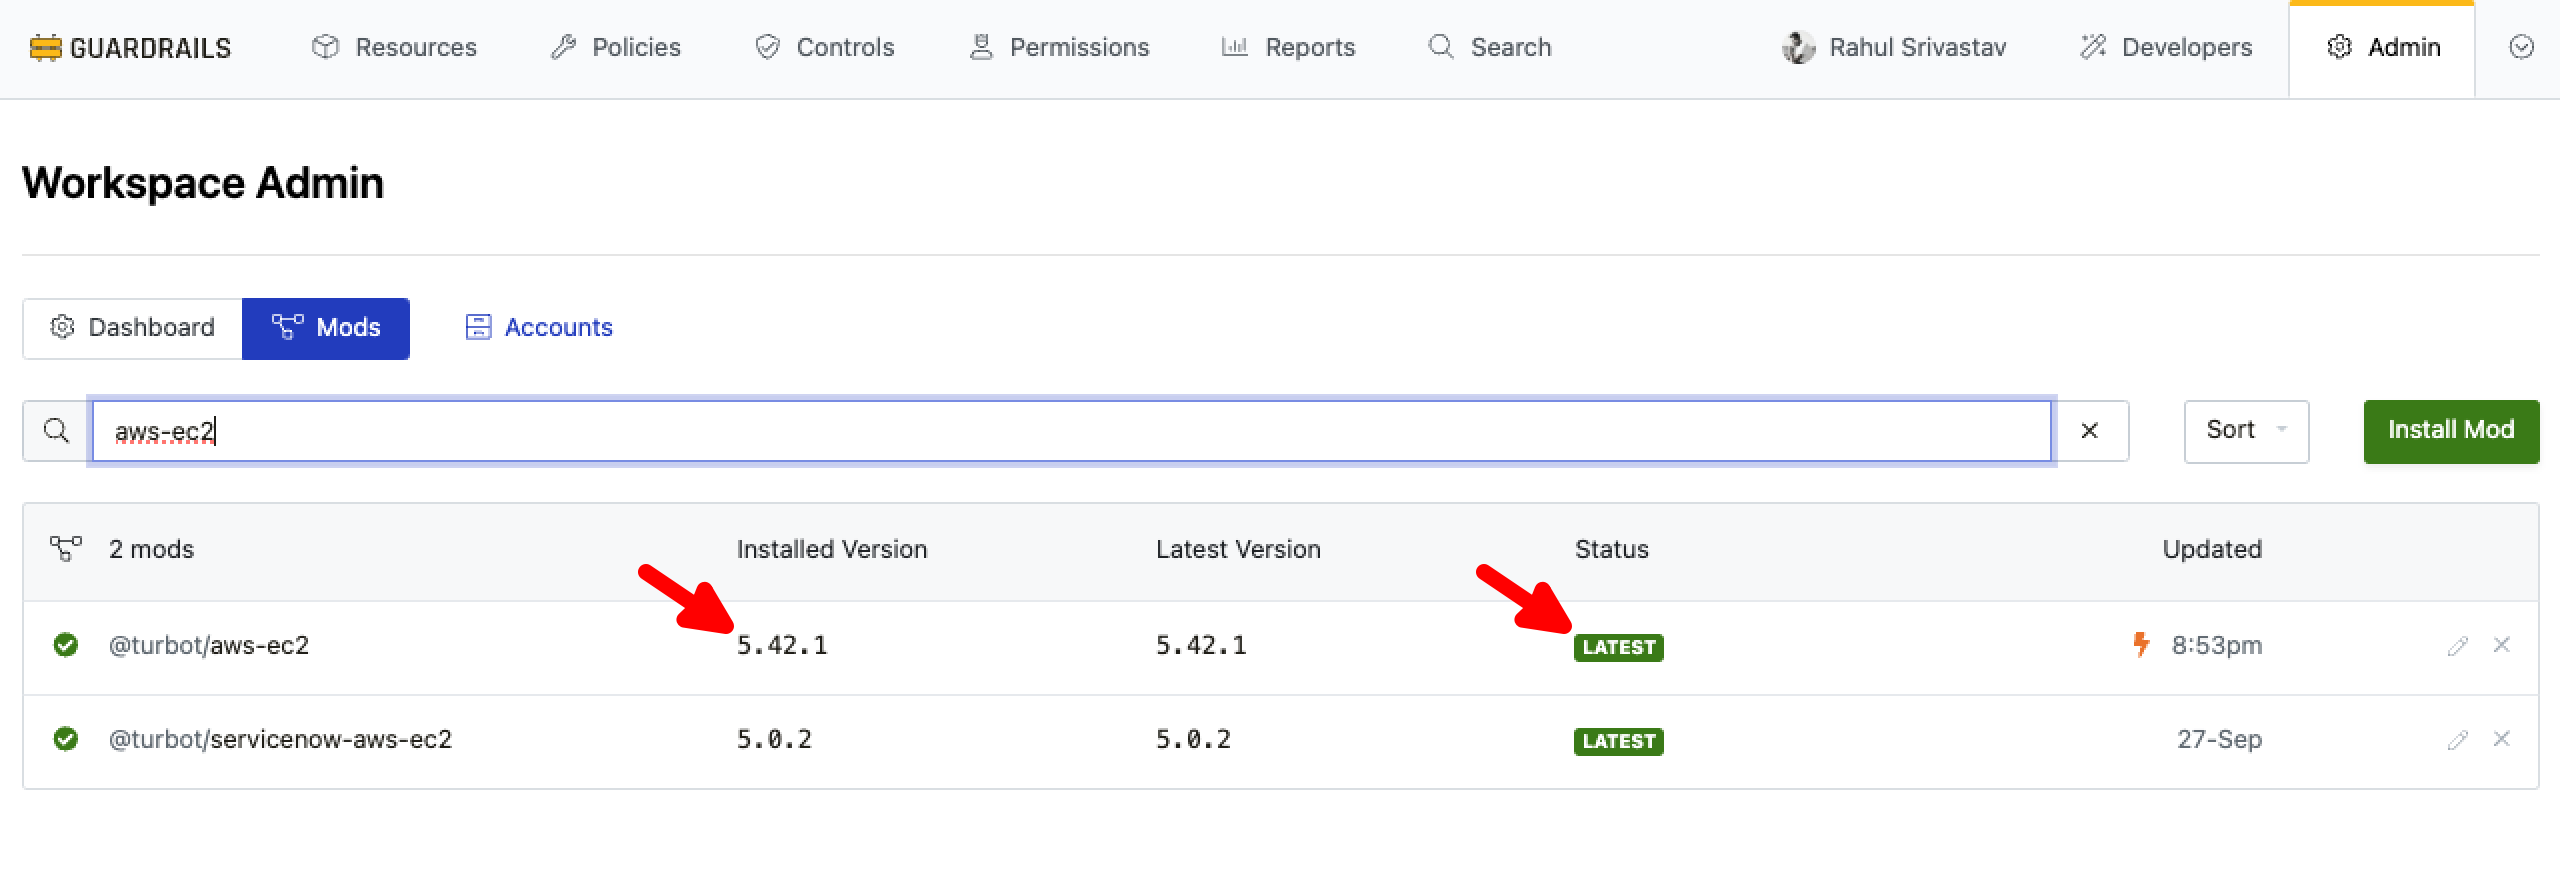This screenshot has width=2560, height=874.
Task: Click the orange lightning bolt update icon
Action: point(2141,644)
